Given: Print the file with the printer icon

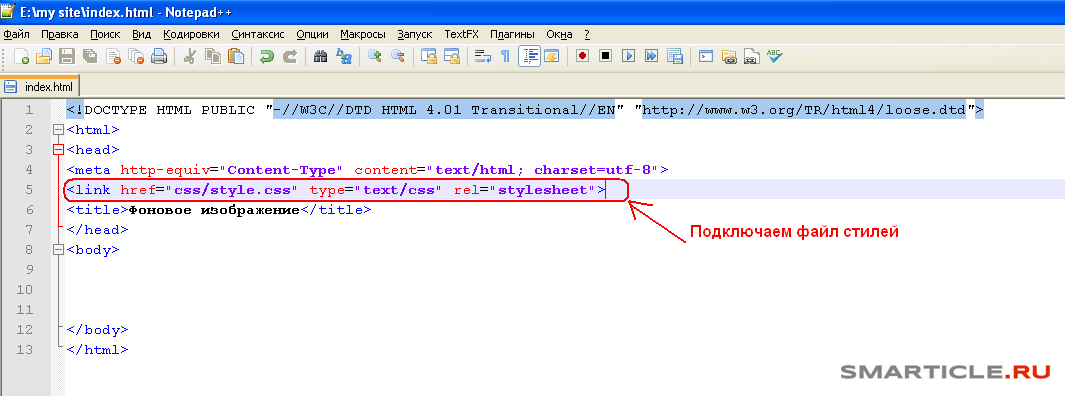Looking at the screenshot, I should click(159, 56).
